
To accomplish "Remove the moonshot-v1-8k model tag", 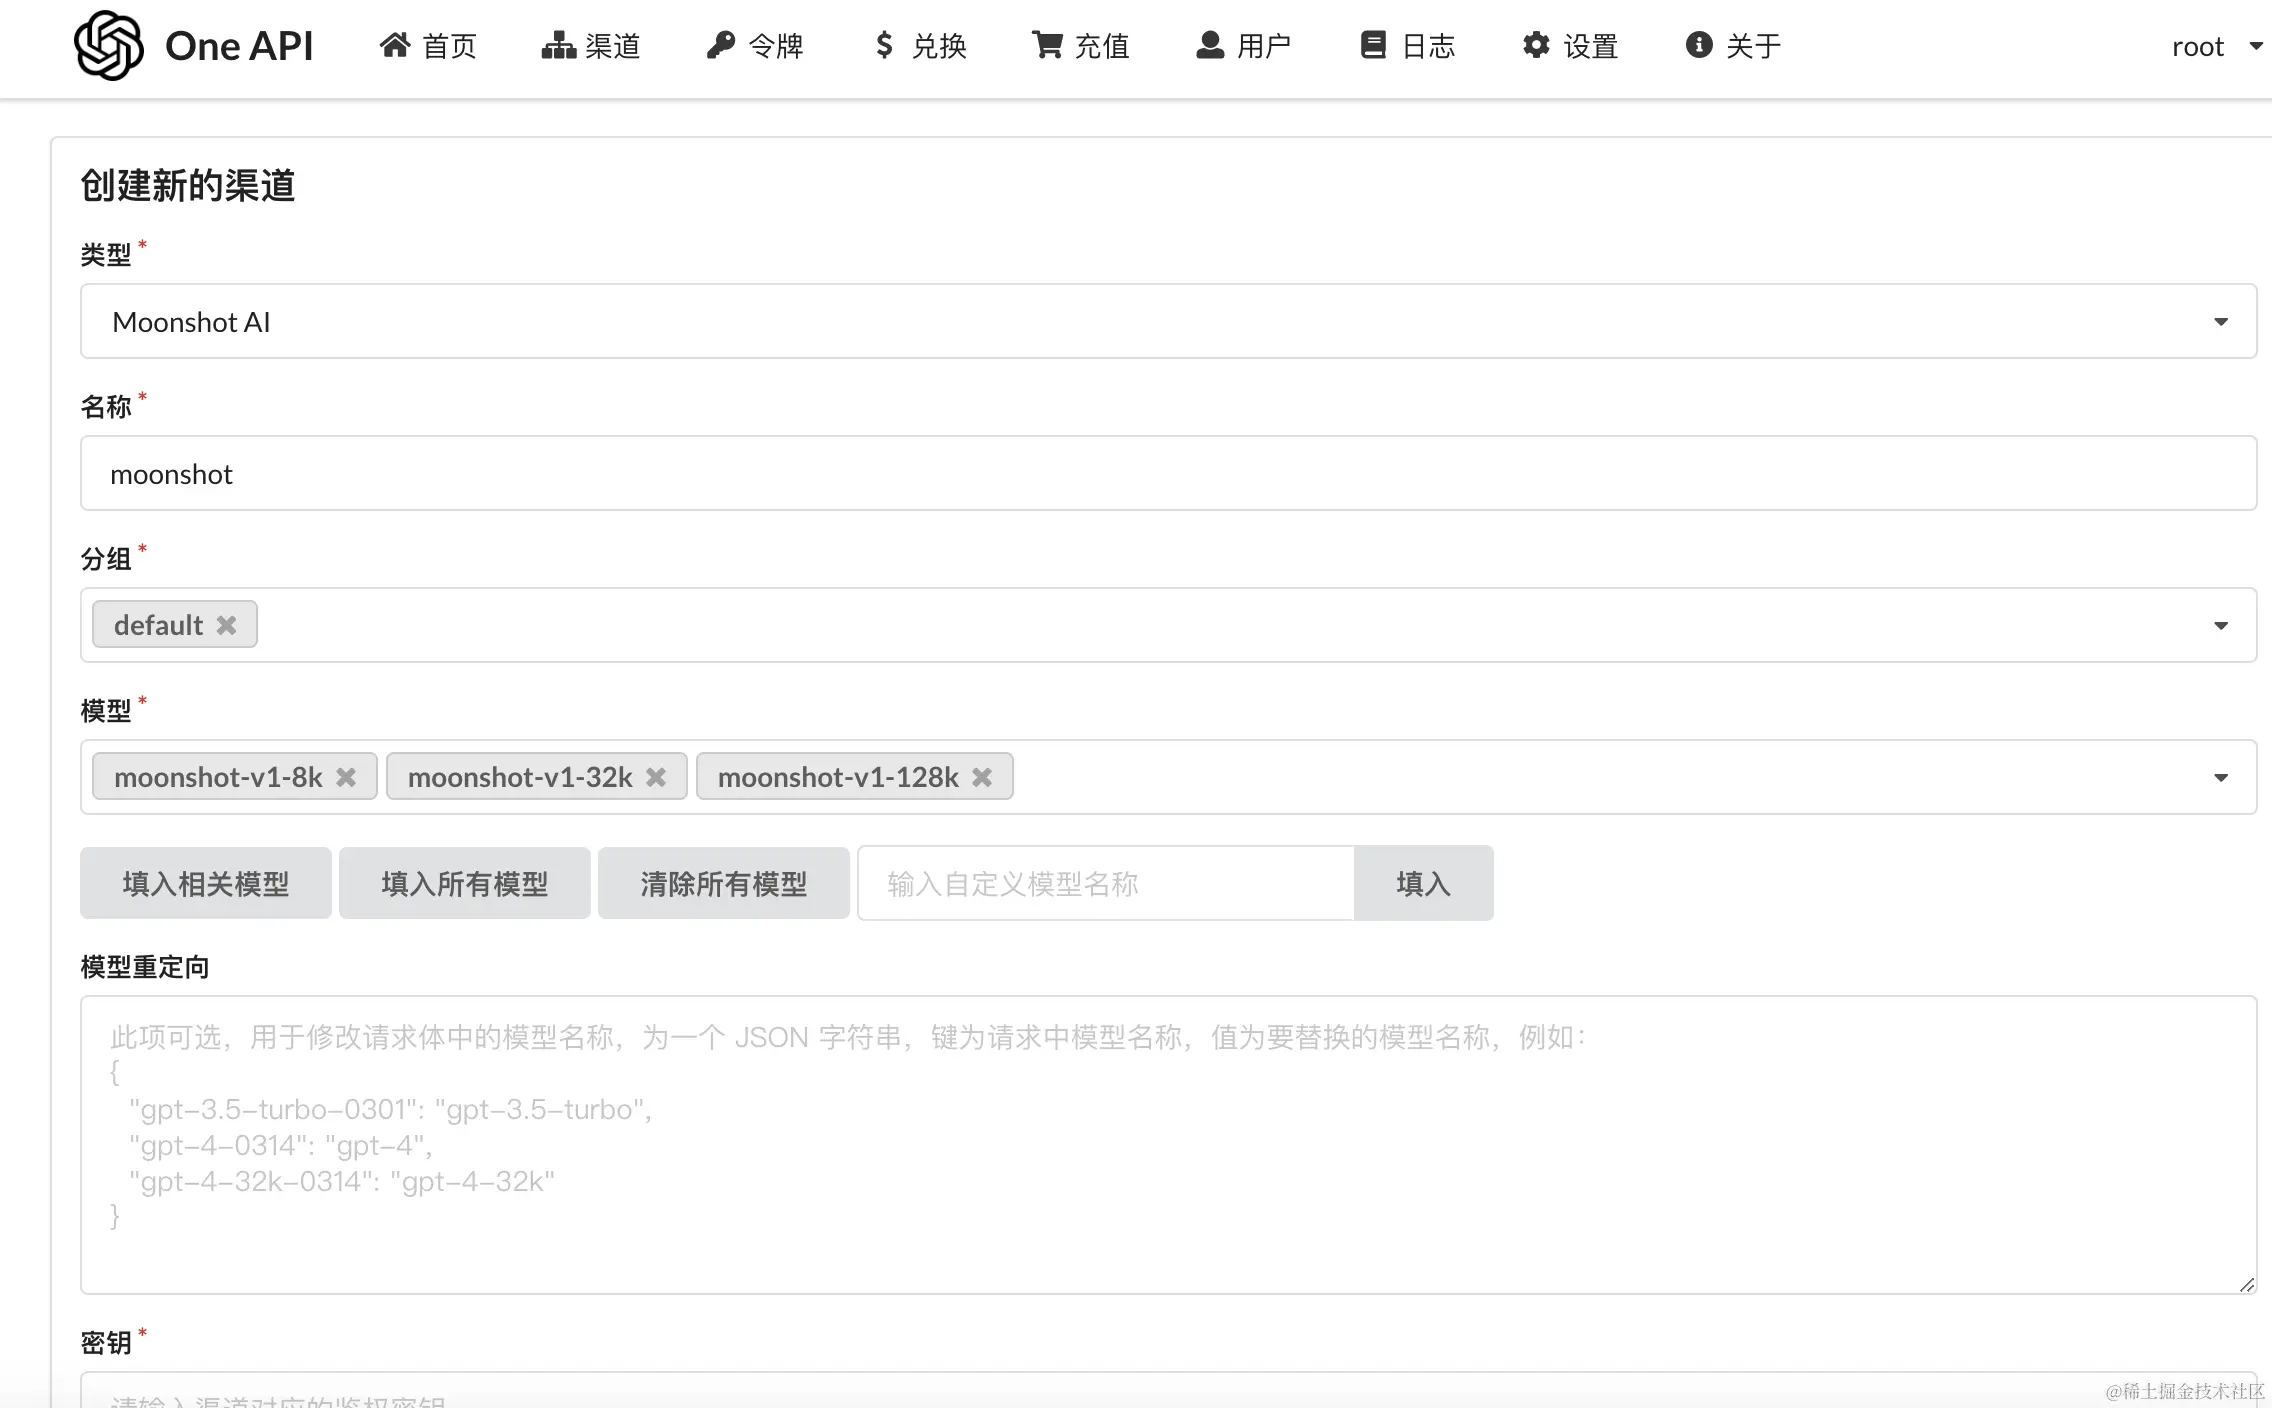I will tap(346, 777).
